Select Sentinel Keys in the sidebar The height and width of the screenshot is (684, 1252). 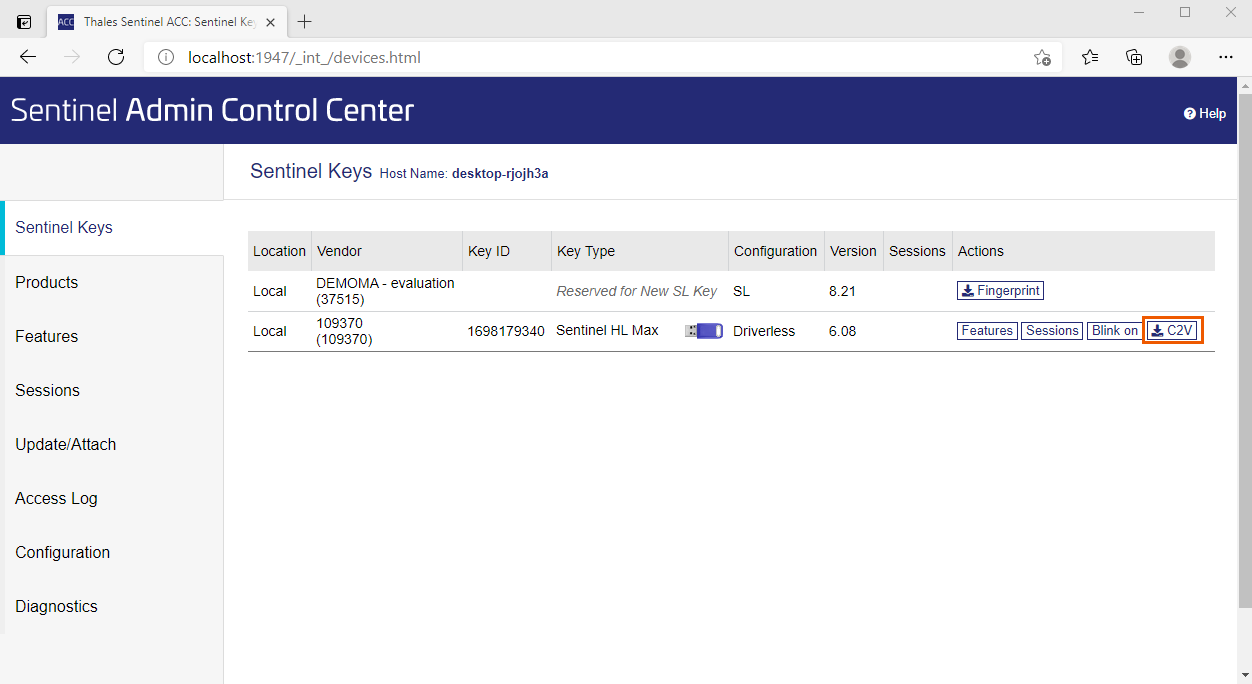112,228
